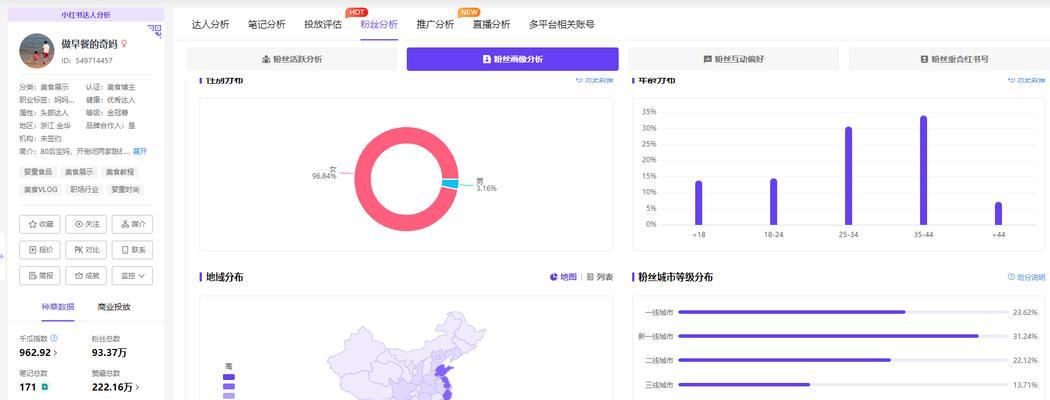This screenshot has width=1050, height=400.
Task: Click the 23.62% city percentage
Action: coord(1025,312)
